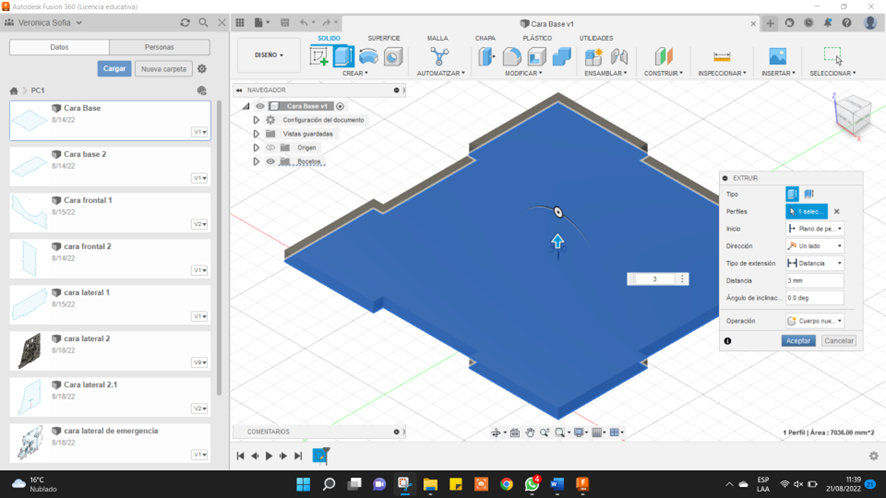Viewport: 886px width, 498px height.
Task: Click the Combine modify tool
Action: pos(562,57)
